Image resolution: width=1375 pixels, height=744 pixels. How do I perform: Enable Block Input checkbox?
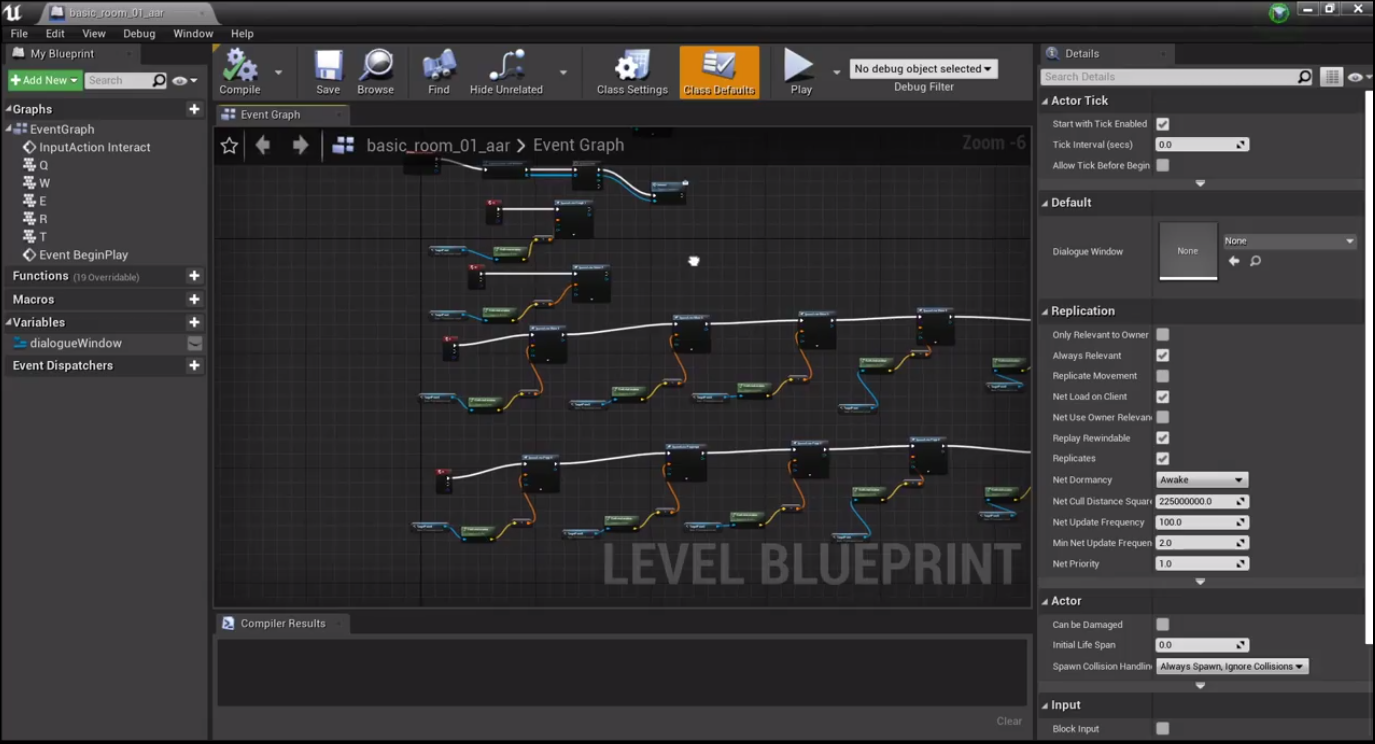pos(1162,729)
